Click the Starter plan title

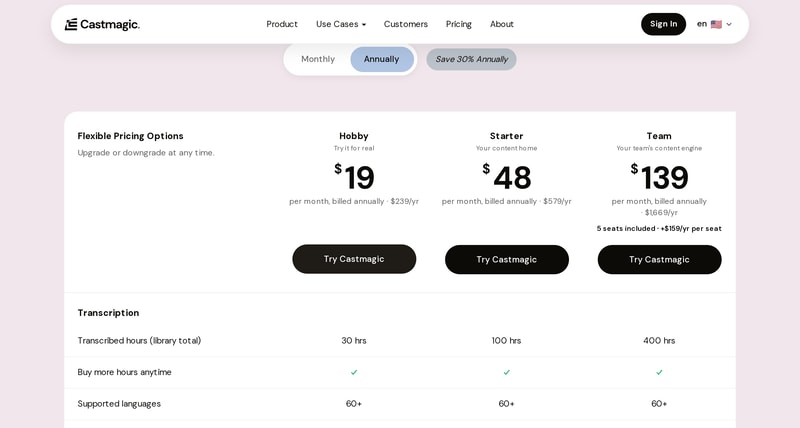tap(507, 136)
